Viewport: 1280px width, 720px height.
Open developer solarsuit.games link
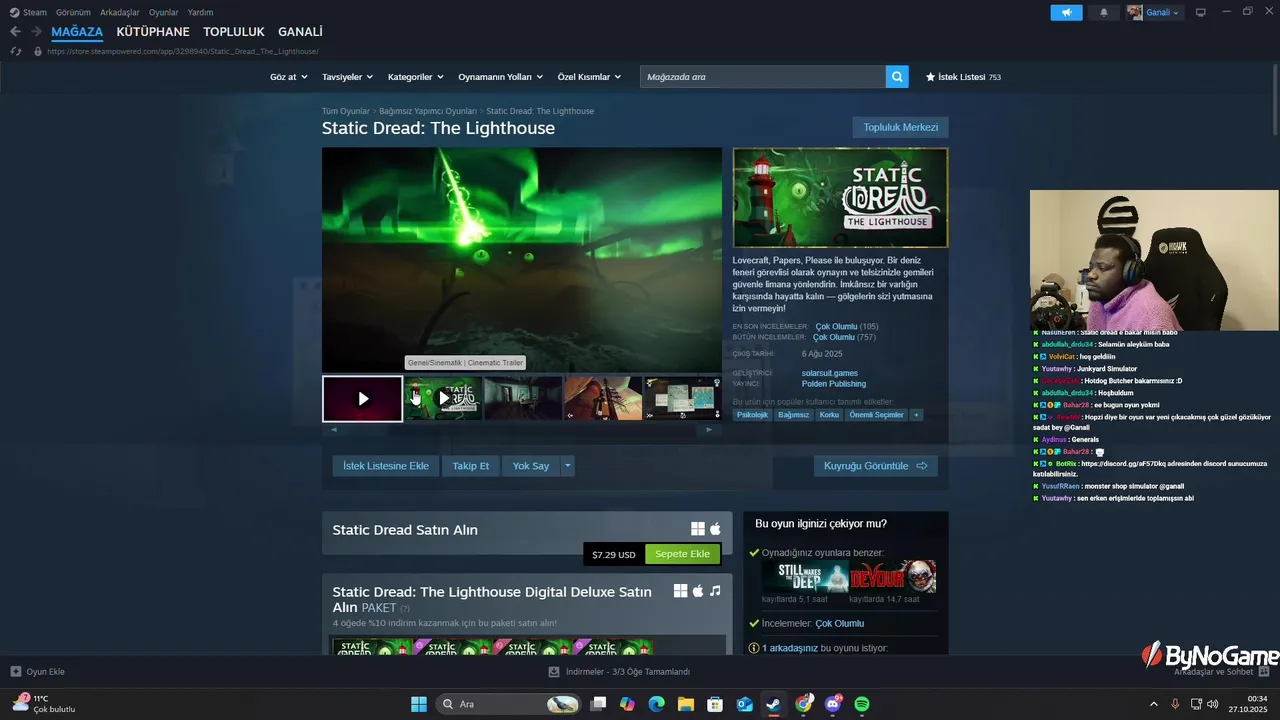coord(829,373)
